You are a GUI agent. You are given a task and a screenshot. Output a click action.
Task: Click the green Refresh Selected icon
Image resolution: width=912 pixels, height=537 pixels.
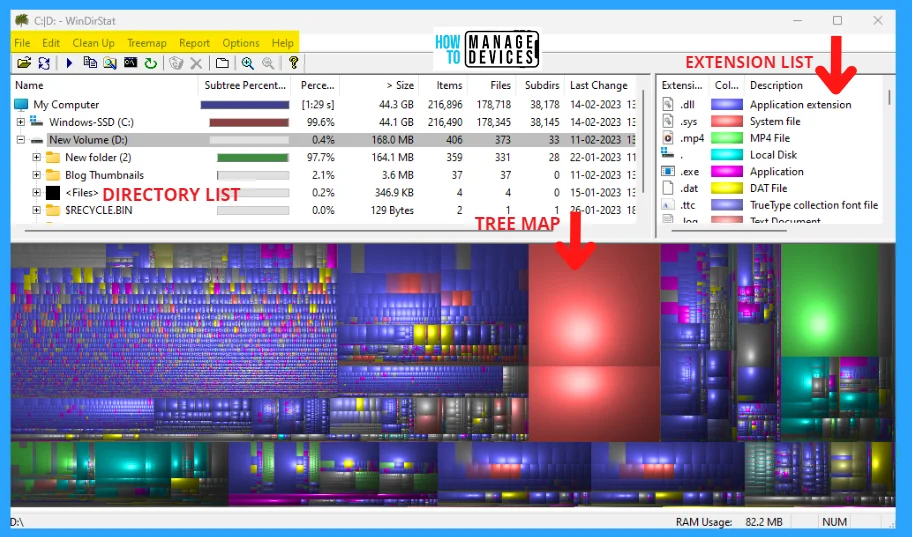coord(151,63)
